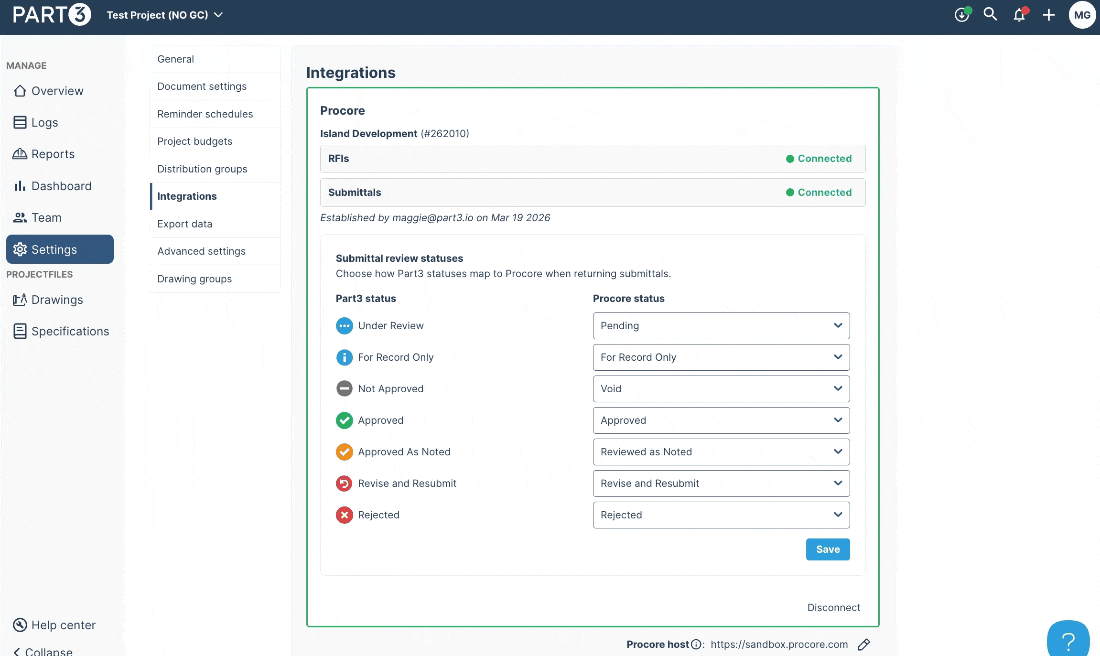Click the For Record Only info icon

[x=344, y=357]
